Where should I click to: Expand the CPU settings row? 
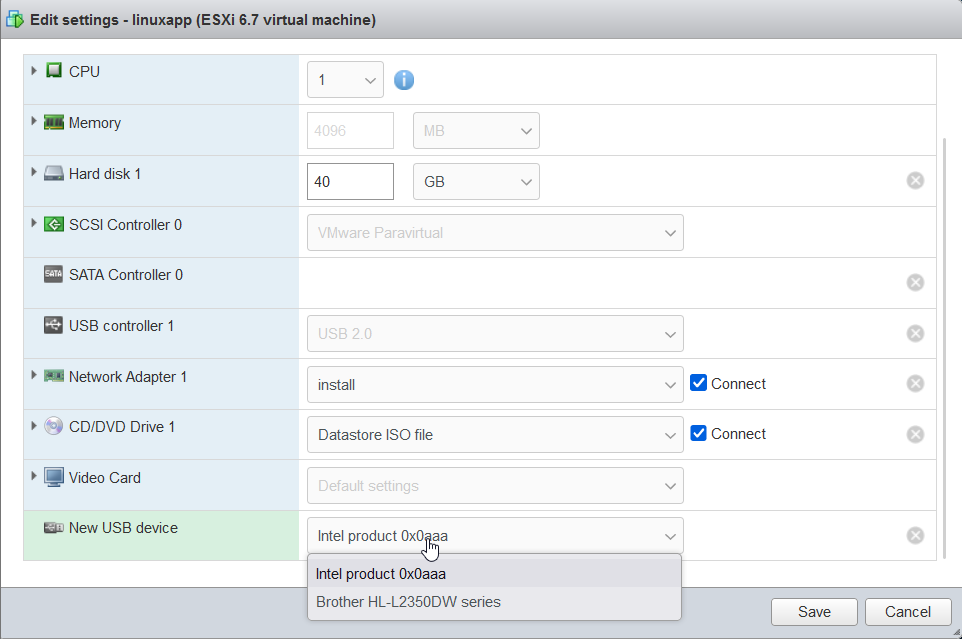(35, 71)
